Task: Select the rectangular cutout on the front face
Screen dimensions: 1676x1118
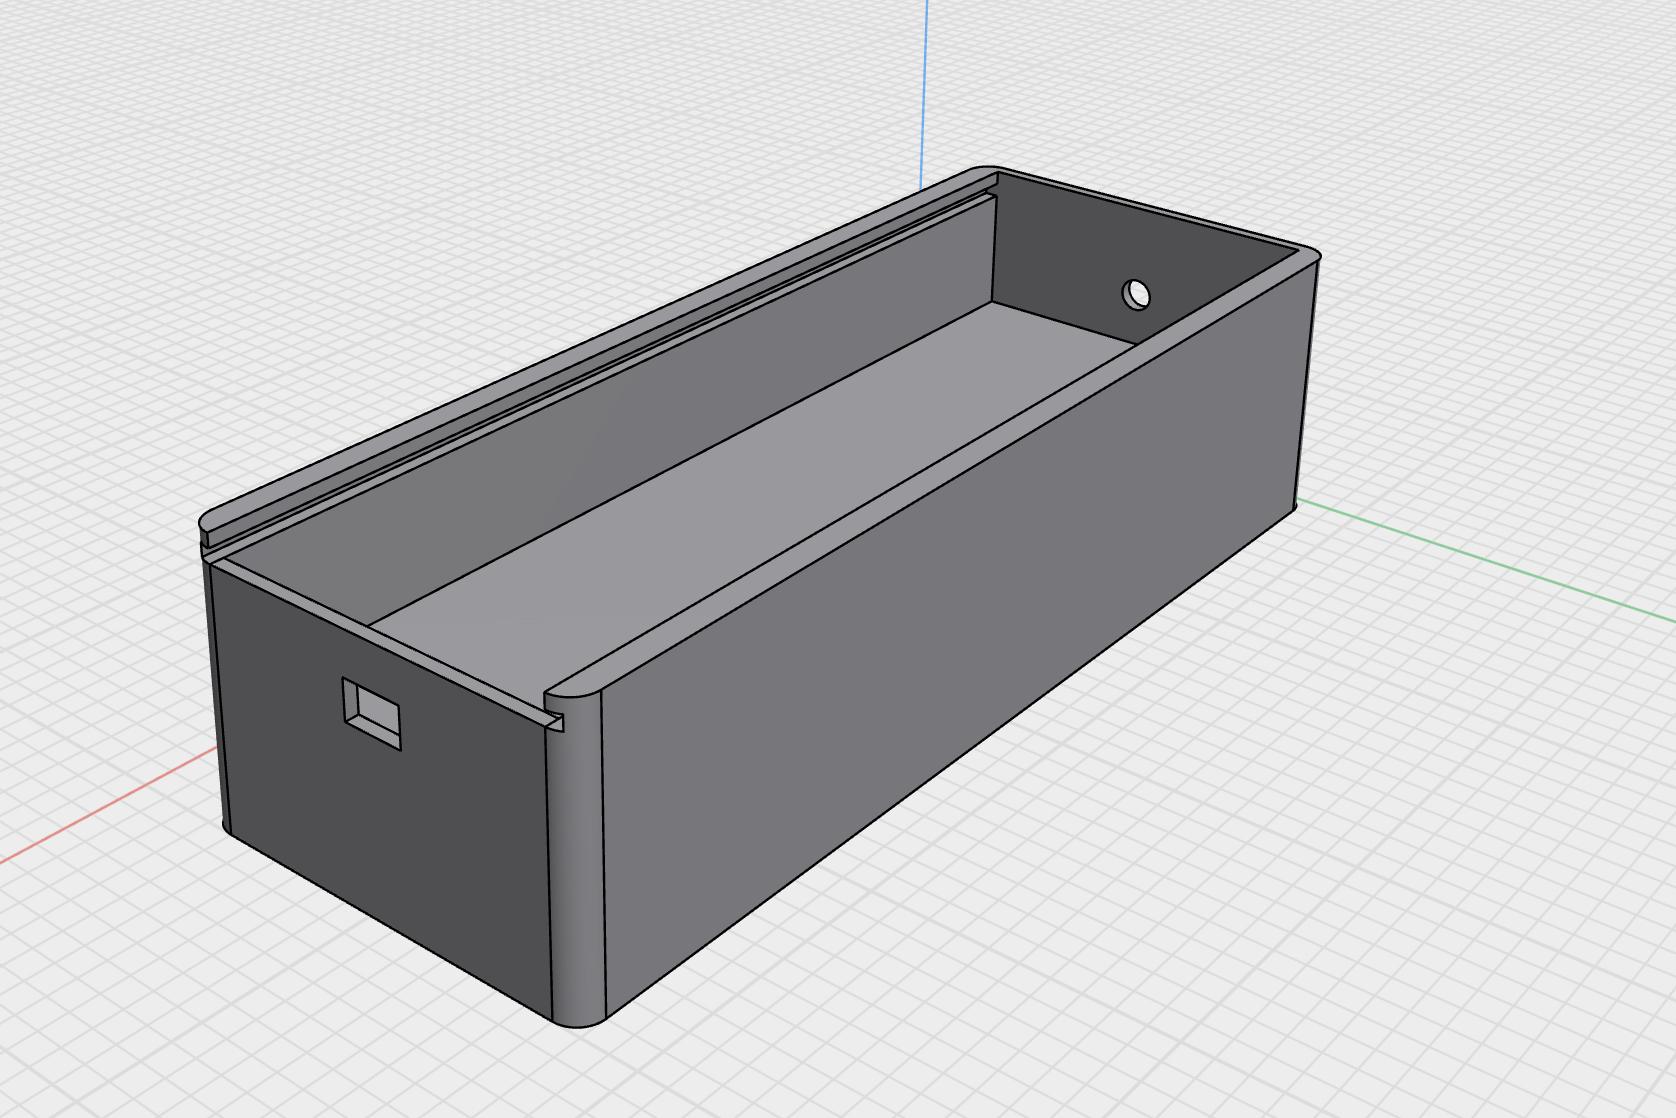Action: point(372,714)
